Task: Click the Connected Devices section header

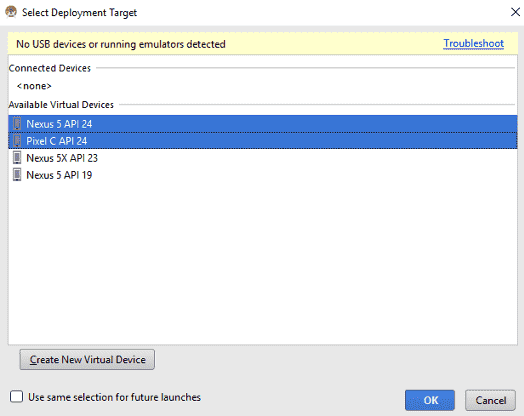Action: click(49, 68)
